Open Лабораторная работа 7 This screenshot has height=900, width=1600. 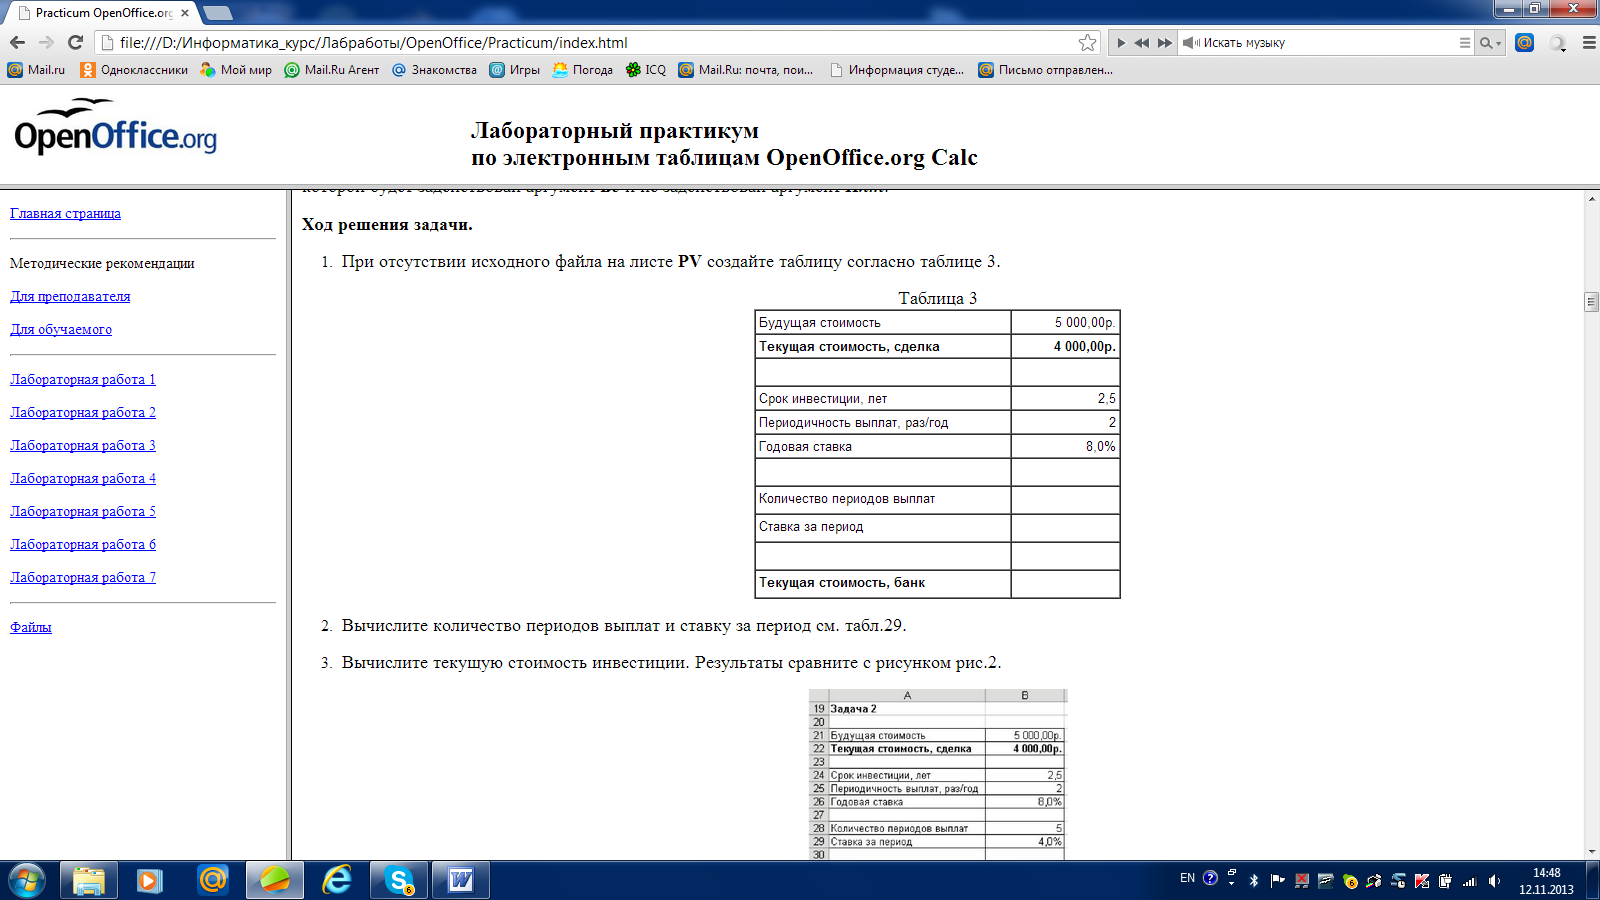click(83, 577)
